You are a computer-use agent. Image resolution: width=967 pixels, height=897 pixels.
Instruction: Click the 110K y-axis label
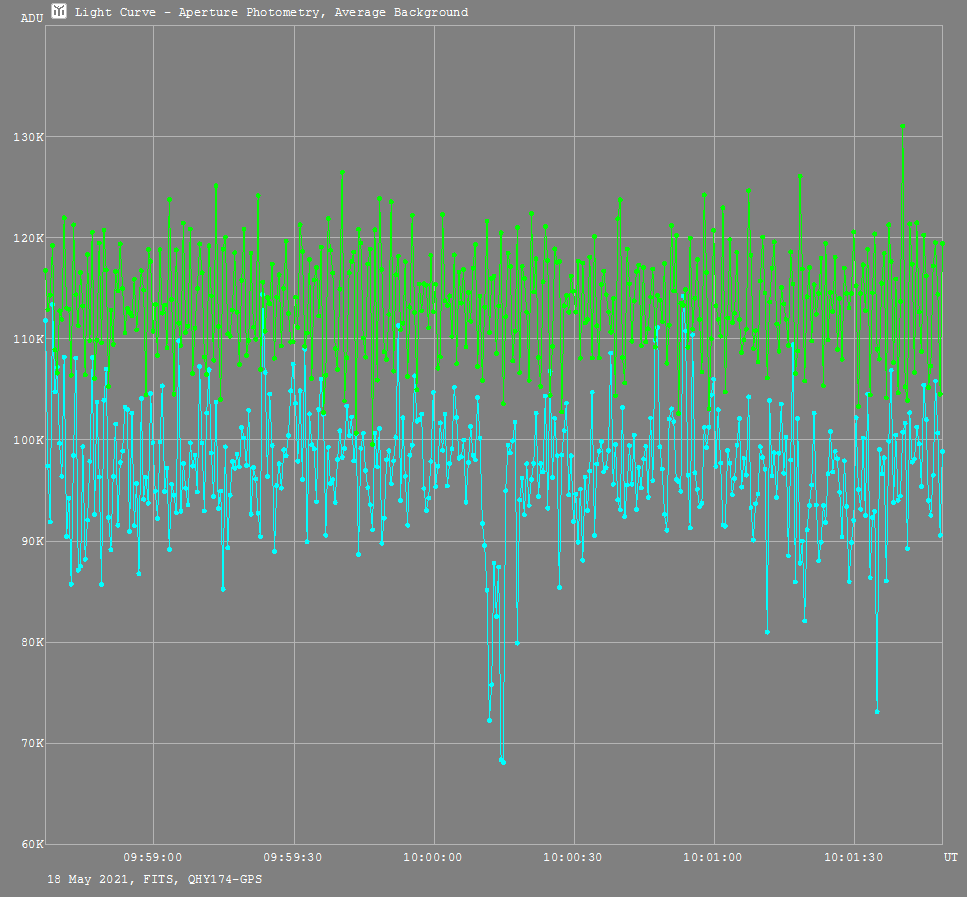(x=28, y=339)
